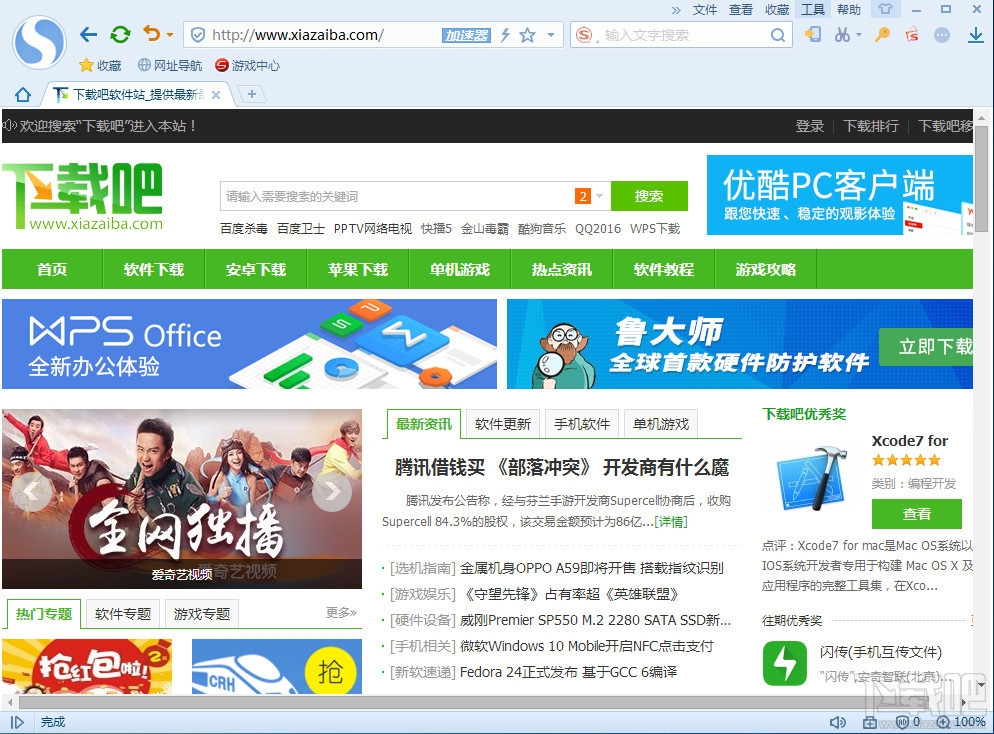Click the home page house icon

[x=23, y=95]
